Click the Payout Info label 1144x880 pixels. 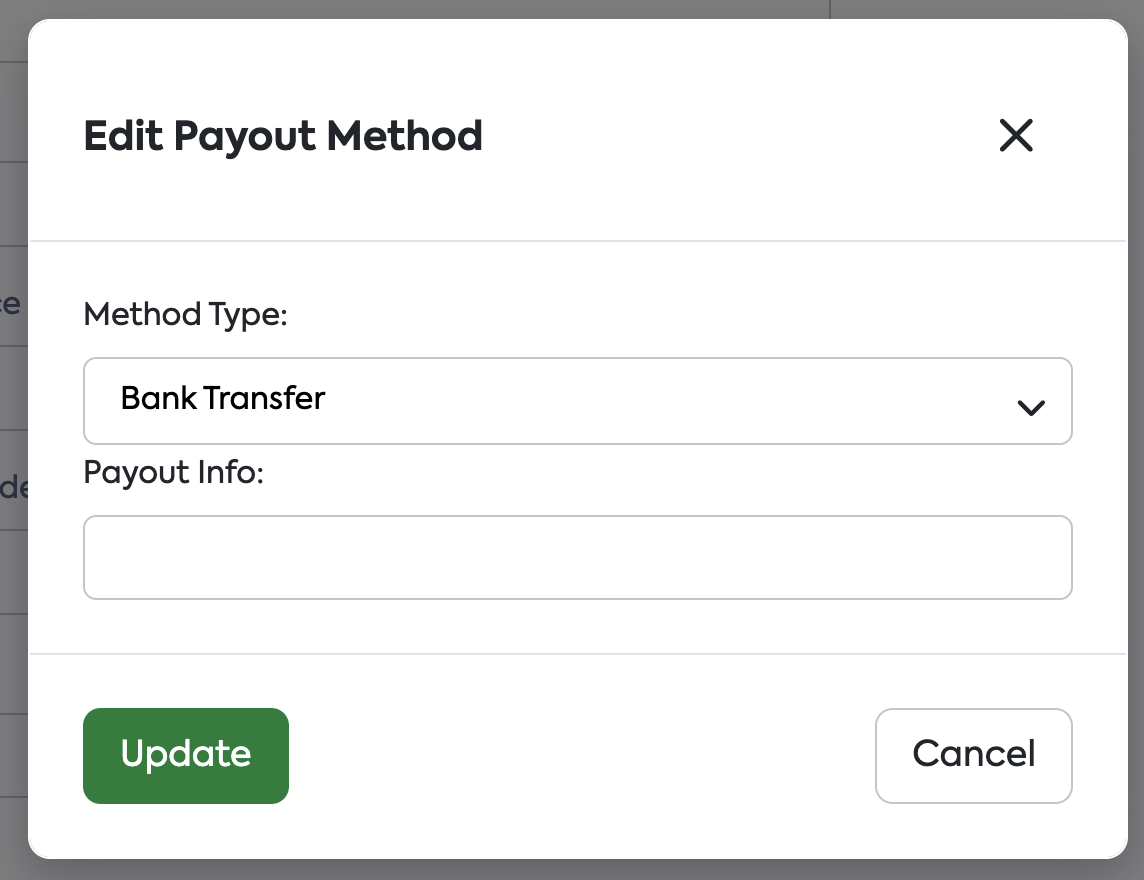click(173, 472)
